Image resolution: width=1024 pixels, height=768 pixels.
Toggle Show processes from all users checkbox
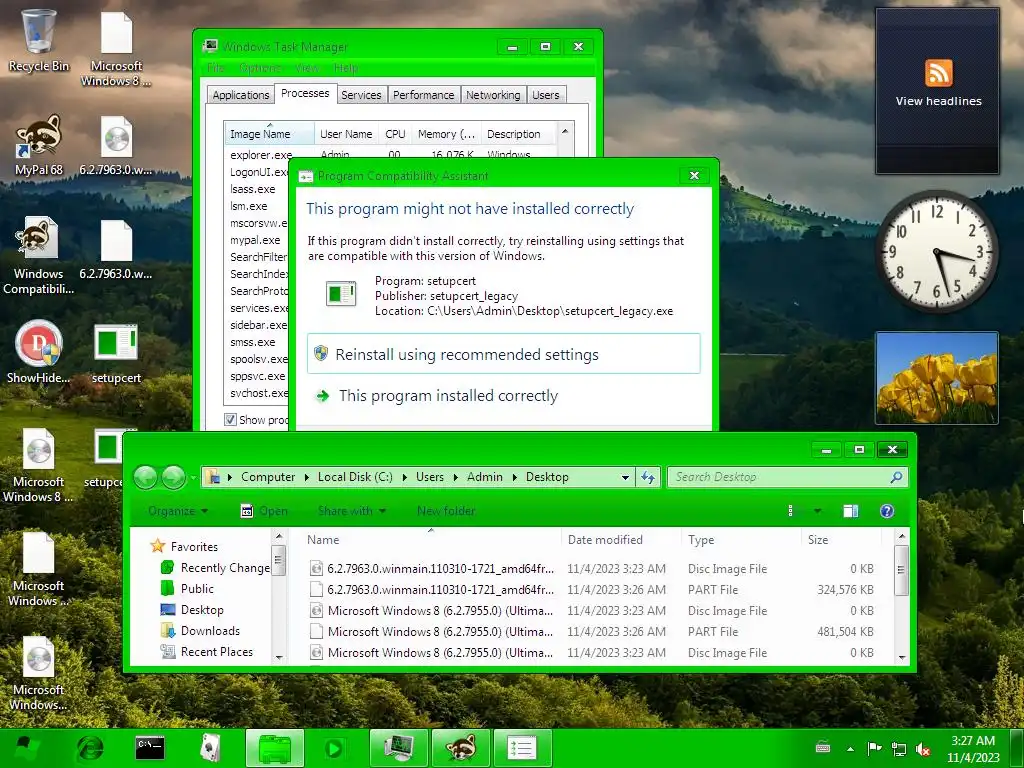click(230, 419)
